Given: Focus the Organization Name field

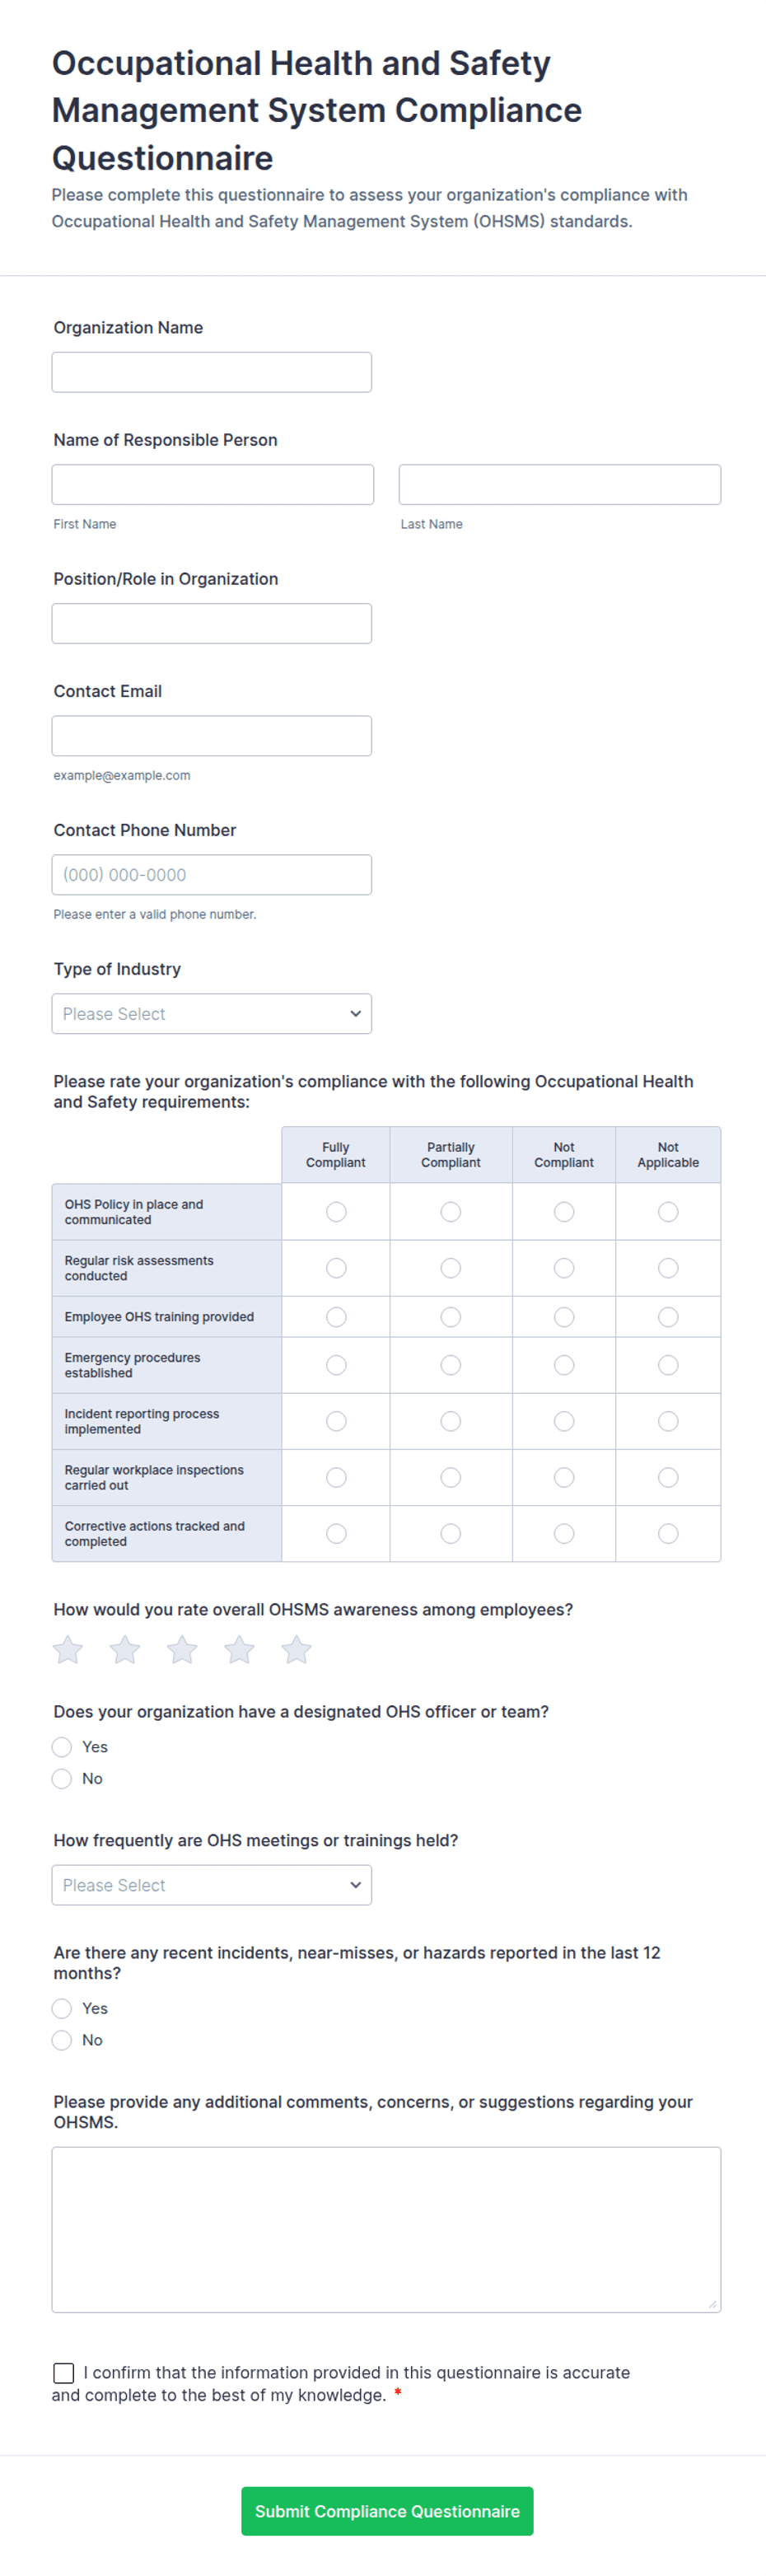Looking at the screenshot, I should pos(212,372).
